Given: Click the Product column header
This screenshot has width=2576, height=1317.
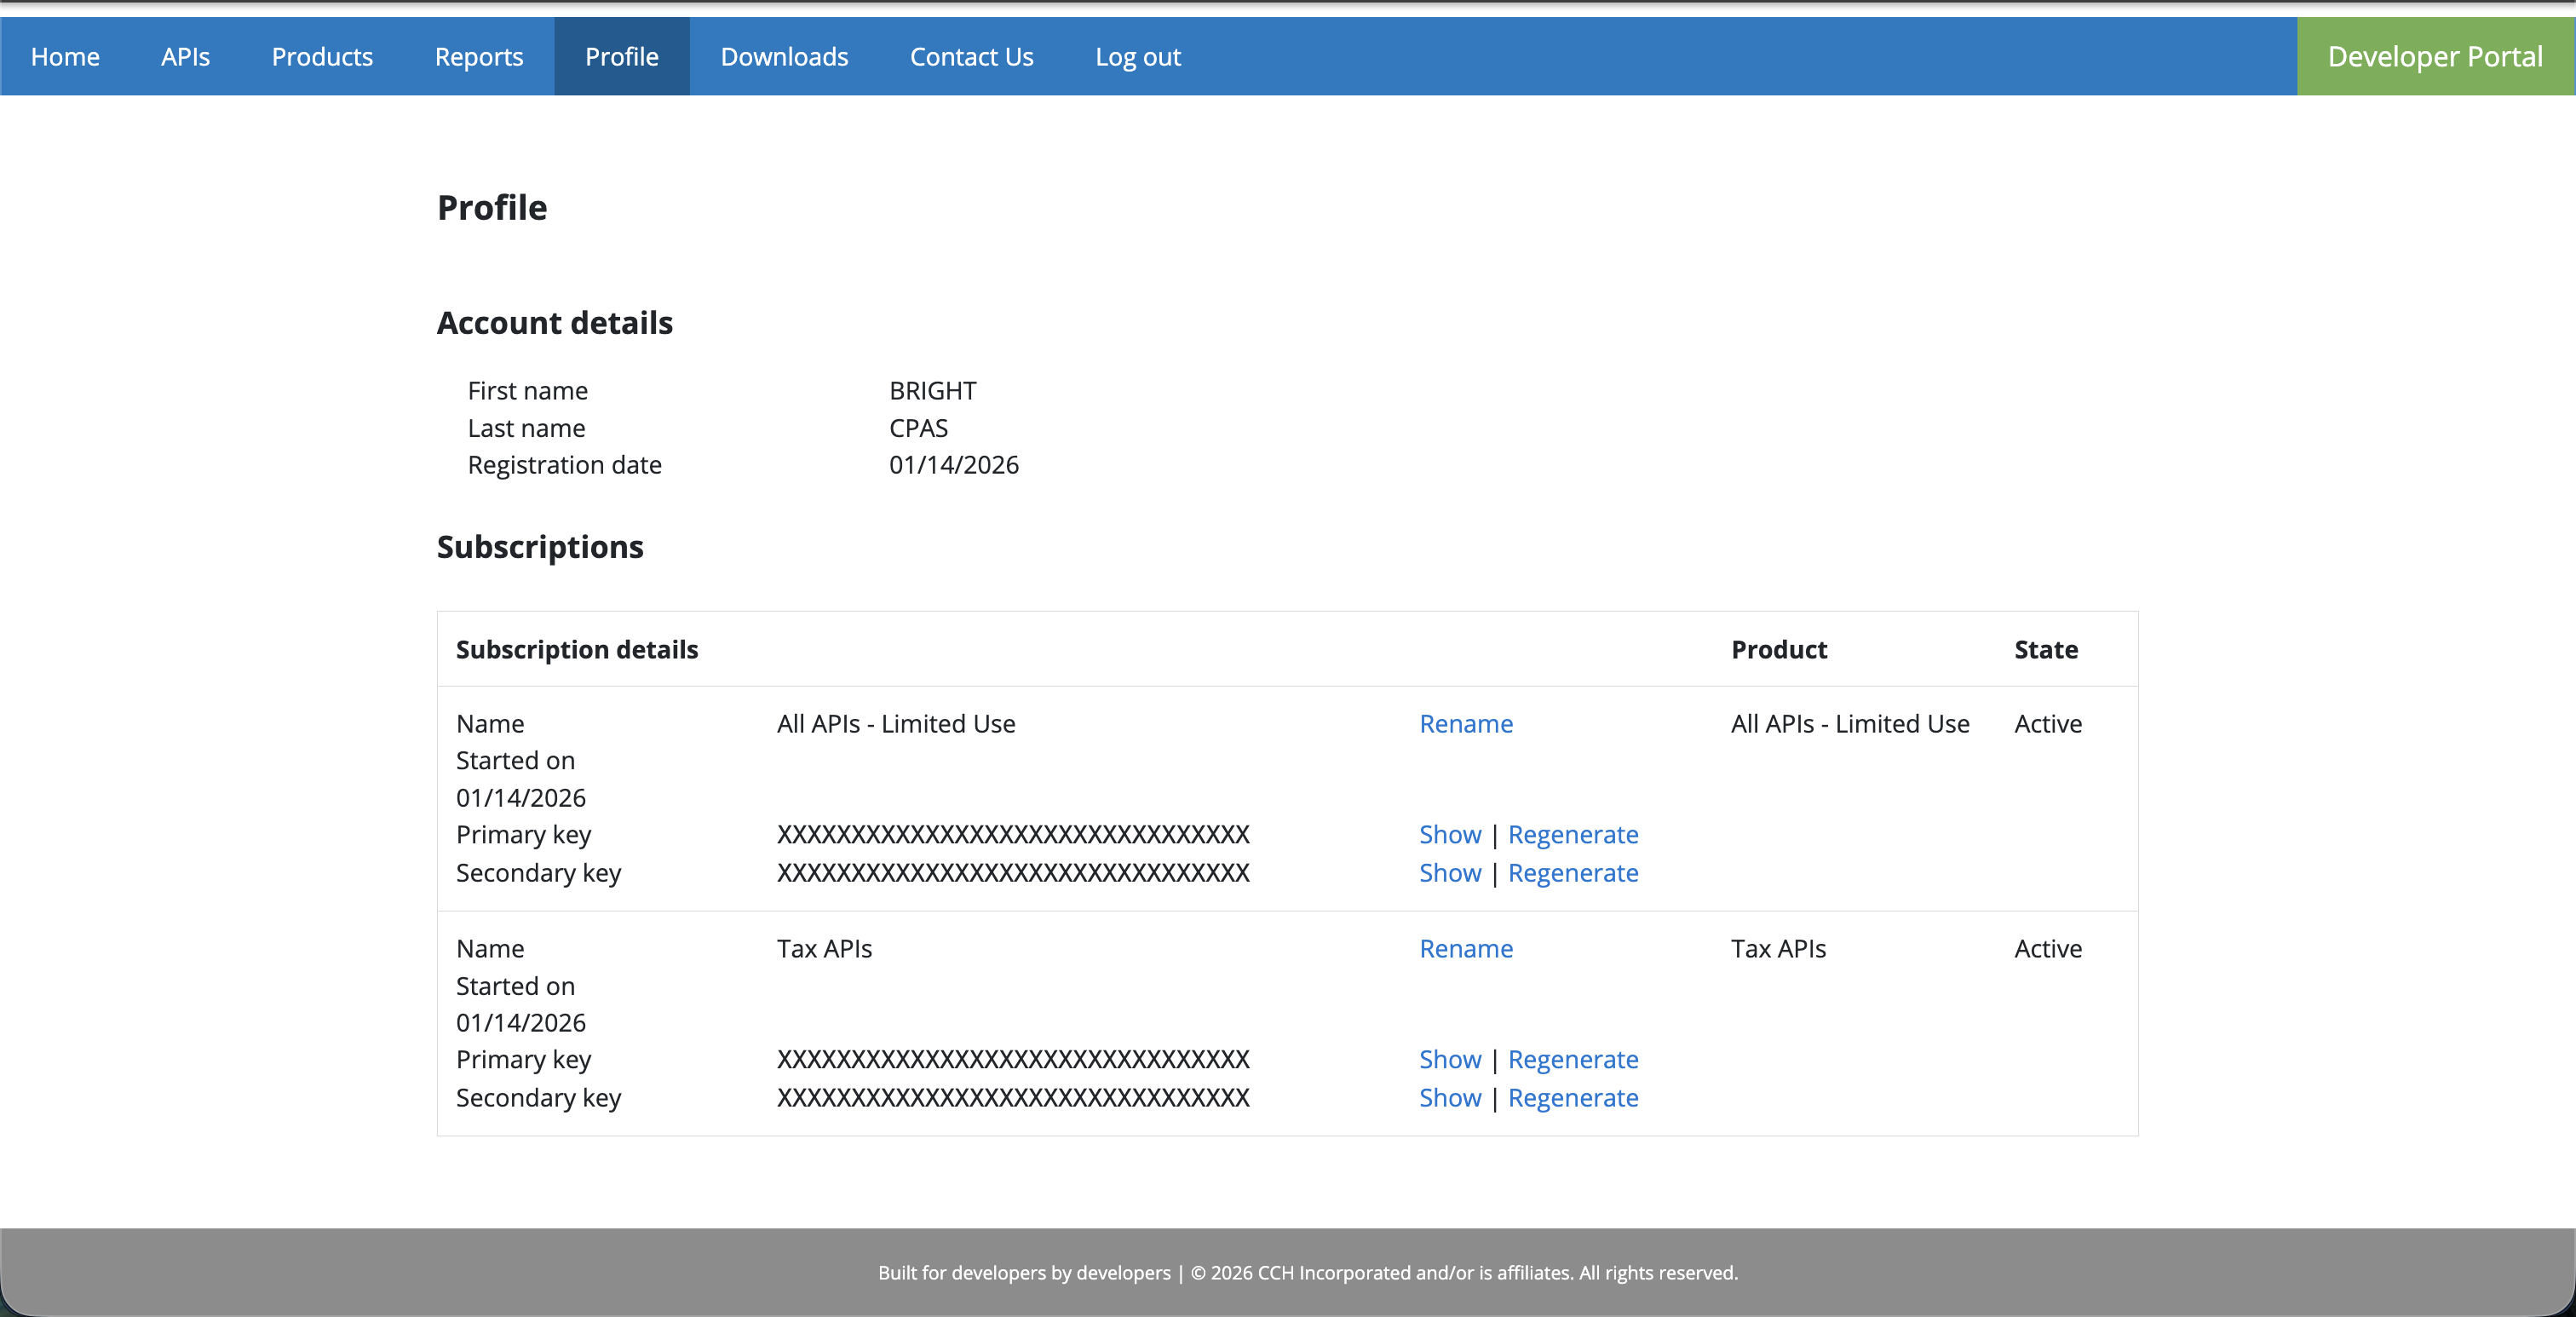Looking at the screenshot, I should point(1779,649).
